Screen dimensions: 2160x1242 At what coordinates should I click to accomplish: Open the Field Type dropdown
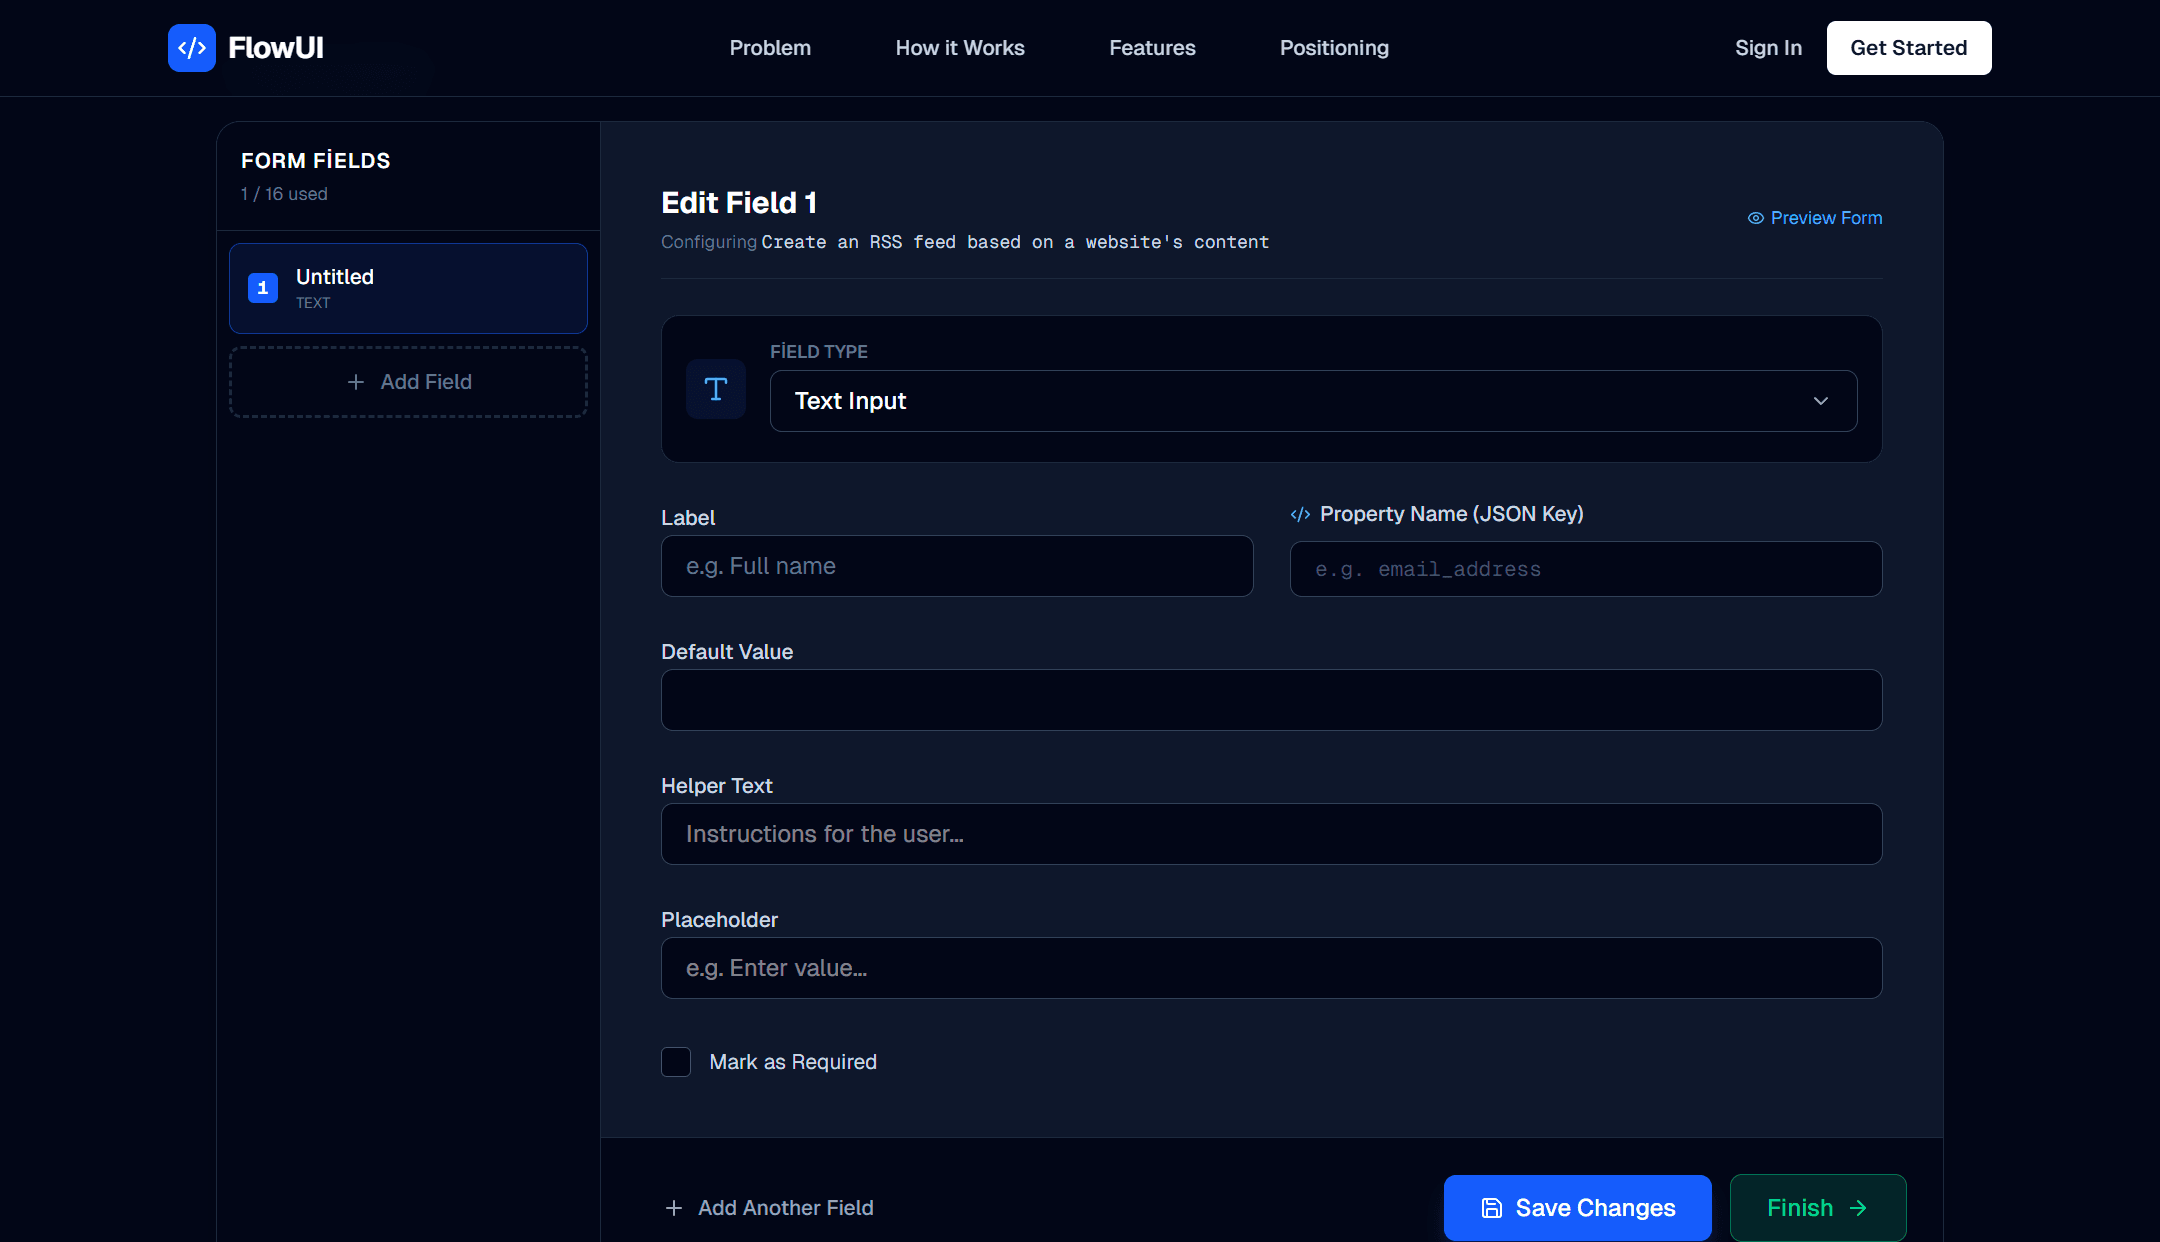(1313, 401)
